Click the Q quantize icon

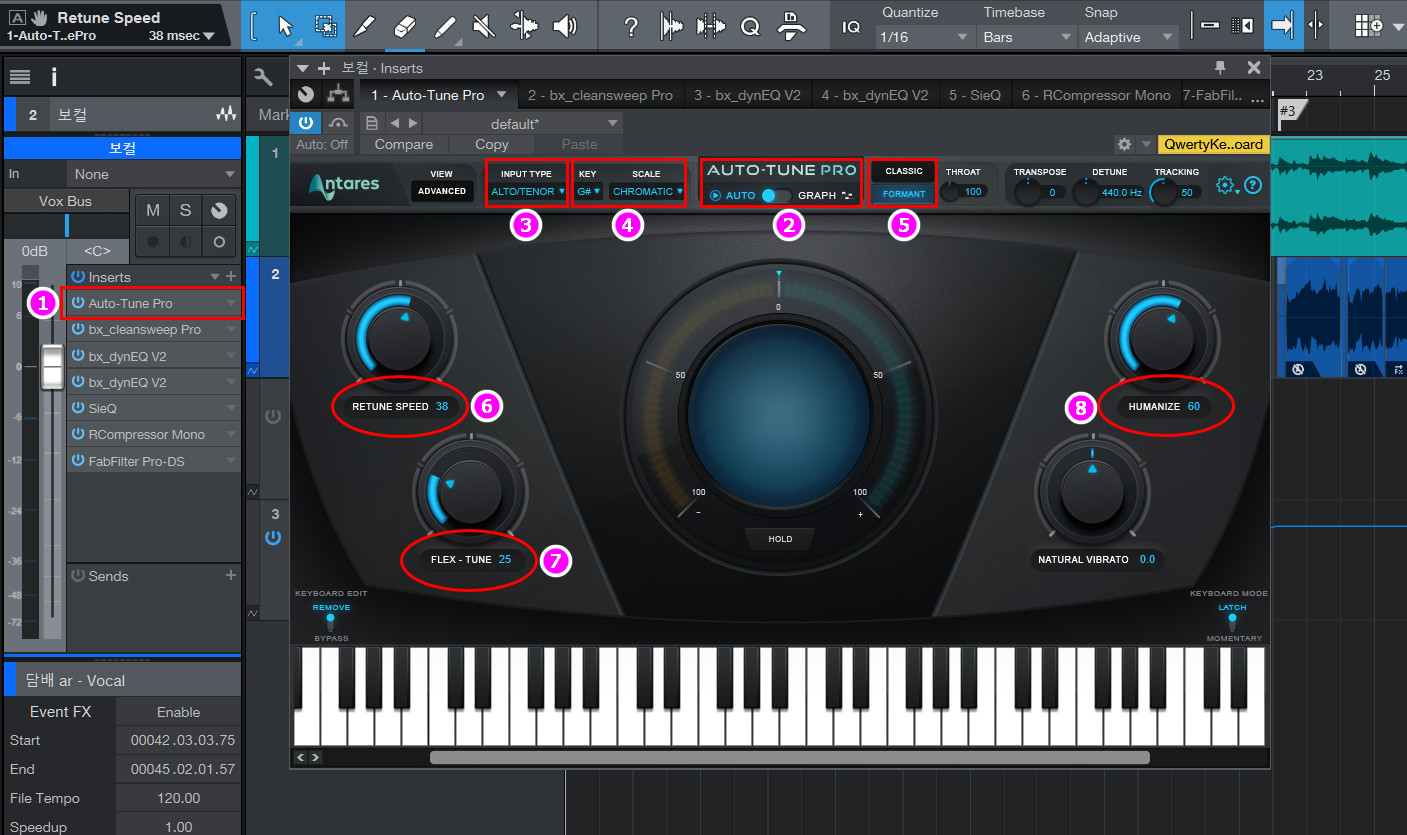[750, 28]
